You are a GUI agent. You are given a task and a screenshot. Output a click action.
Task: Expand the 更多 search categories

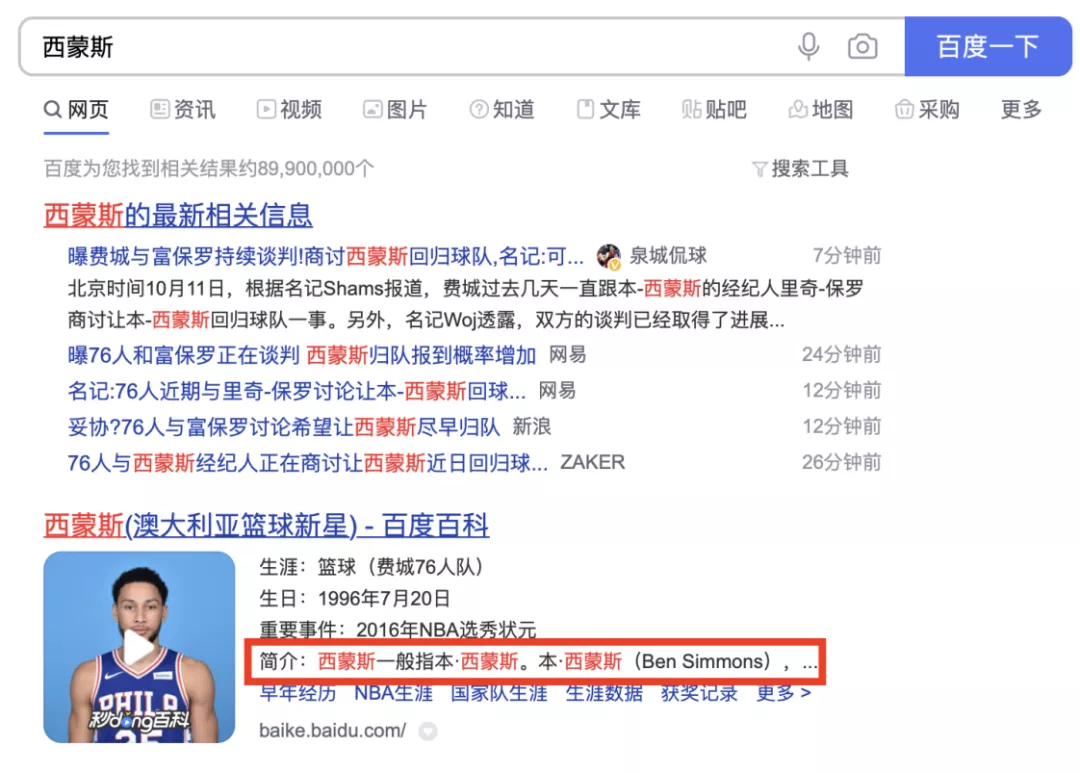tap(1021, 110)
